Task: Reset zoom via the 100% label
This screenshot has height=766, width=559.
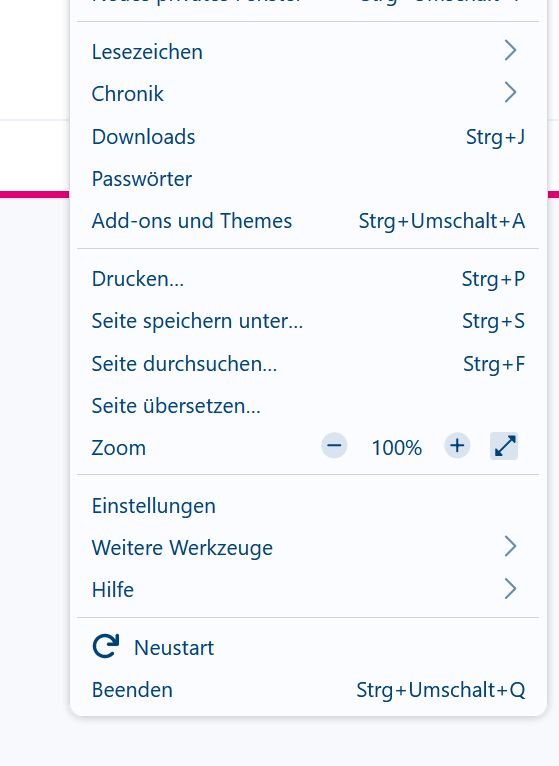Action: pos(396,447)
